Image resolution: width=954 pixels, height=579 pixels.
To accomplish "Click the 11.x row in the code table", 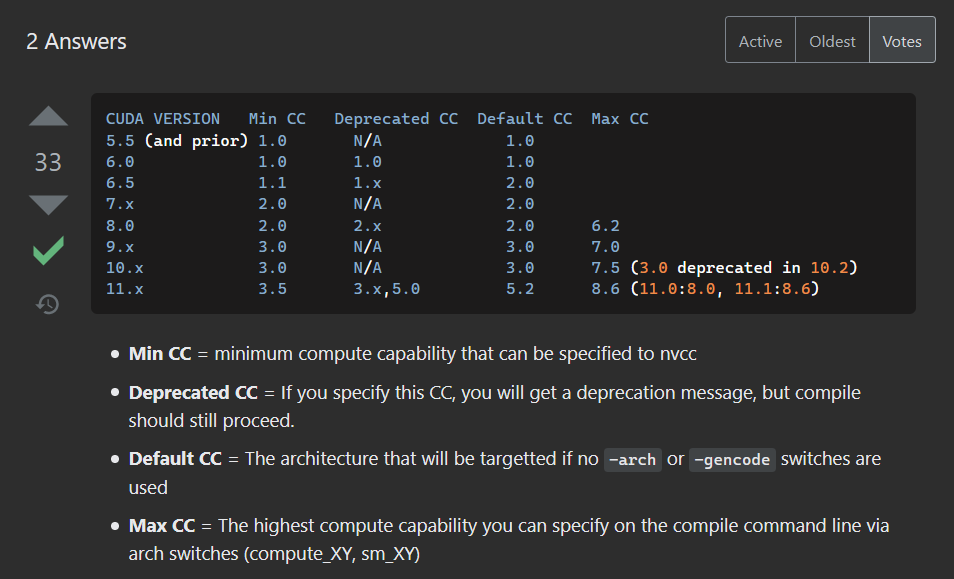I will [125, 289].
